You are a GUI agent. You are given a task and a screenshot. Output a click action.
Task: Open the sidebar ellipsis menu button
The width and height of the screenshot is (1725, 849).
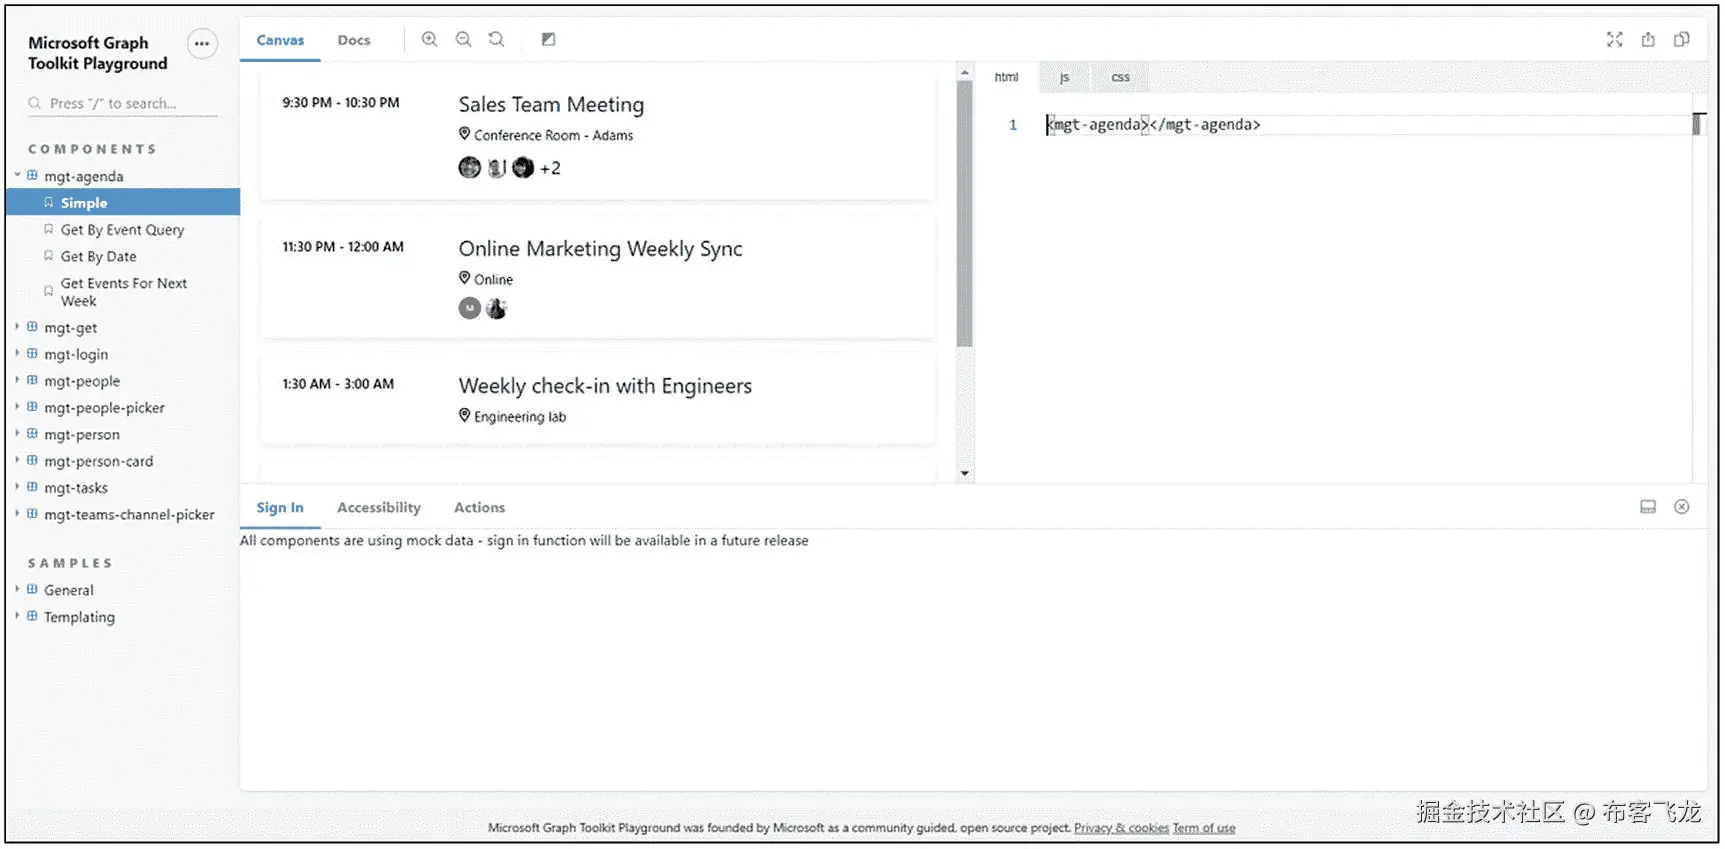(x=202, y=43)
